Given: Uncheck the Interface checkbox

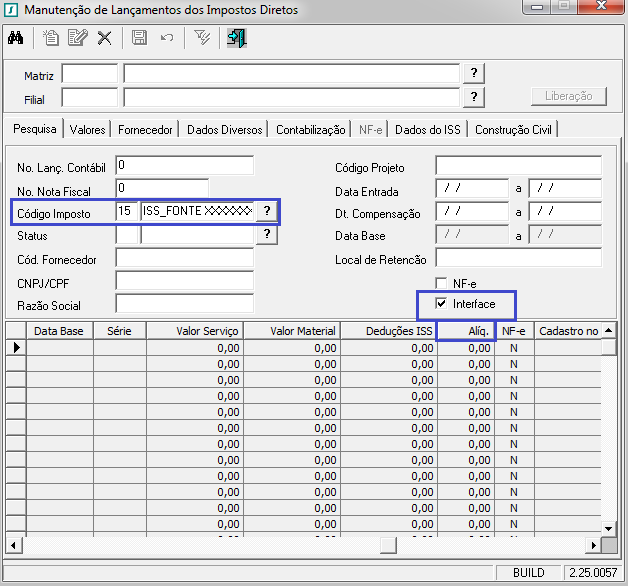Looking at the screenshot, I should coord(441,303).
